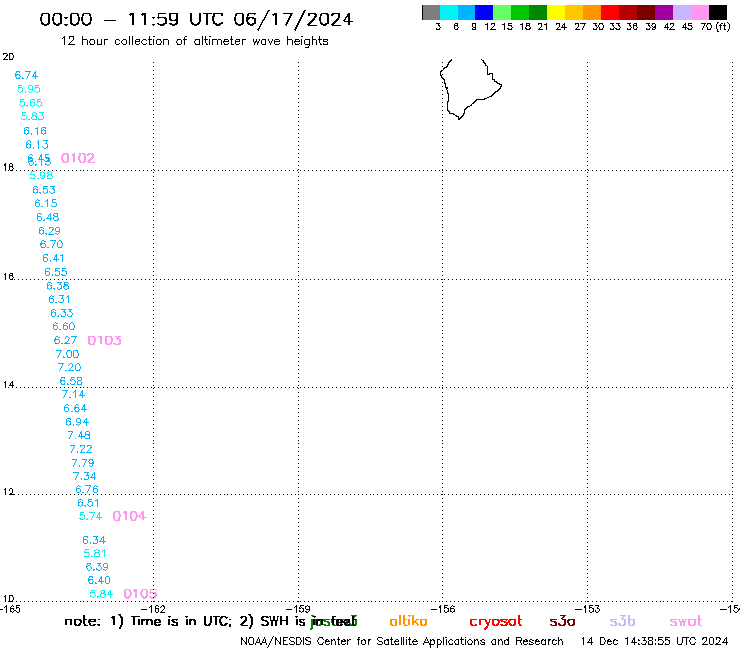
Task: Click the longitude axis label '-153'
Action: pos(589,609)
